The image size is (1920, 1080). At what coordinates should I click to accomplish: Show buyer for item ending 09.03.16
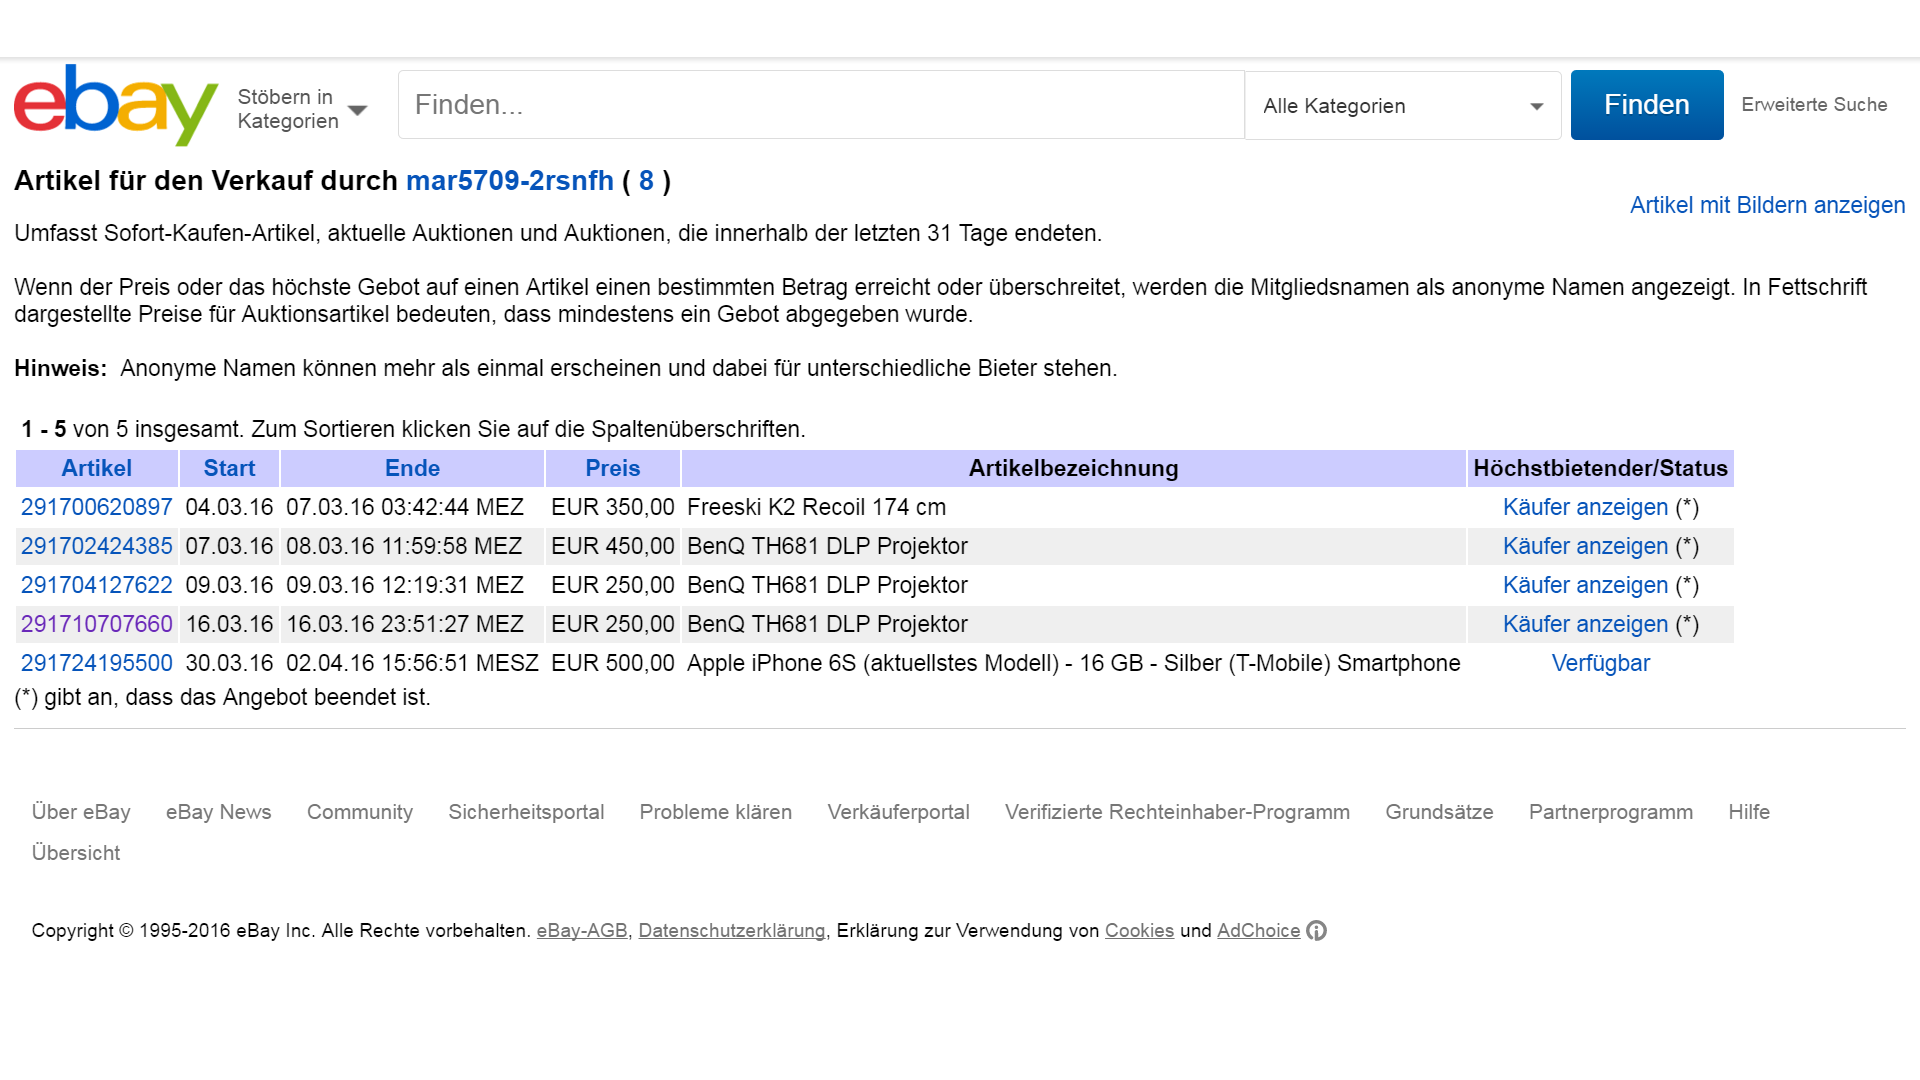[x=1585, y=585]
